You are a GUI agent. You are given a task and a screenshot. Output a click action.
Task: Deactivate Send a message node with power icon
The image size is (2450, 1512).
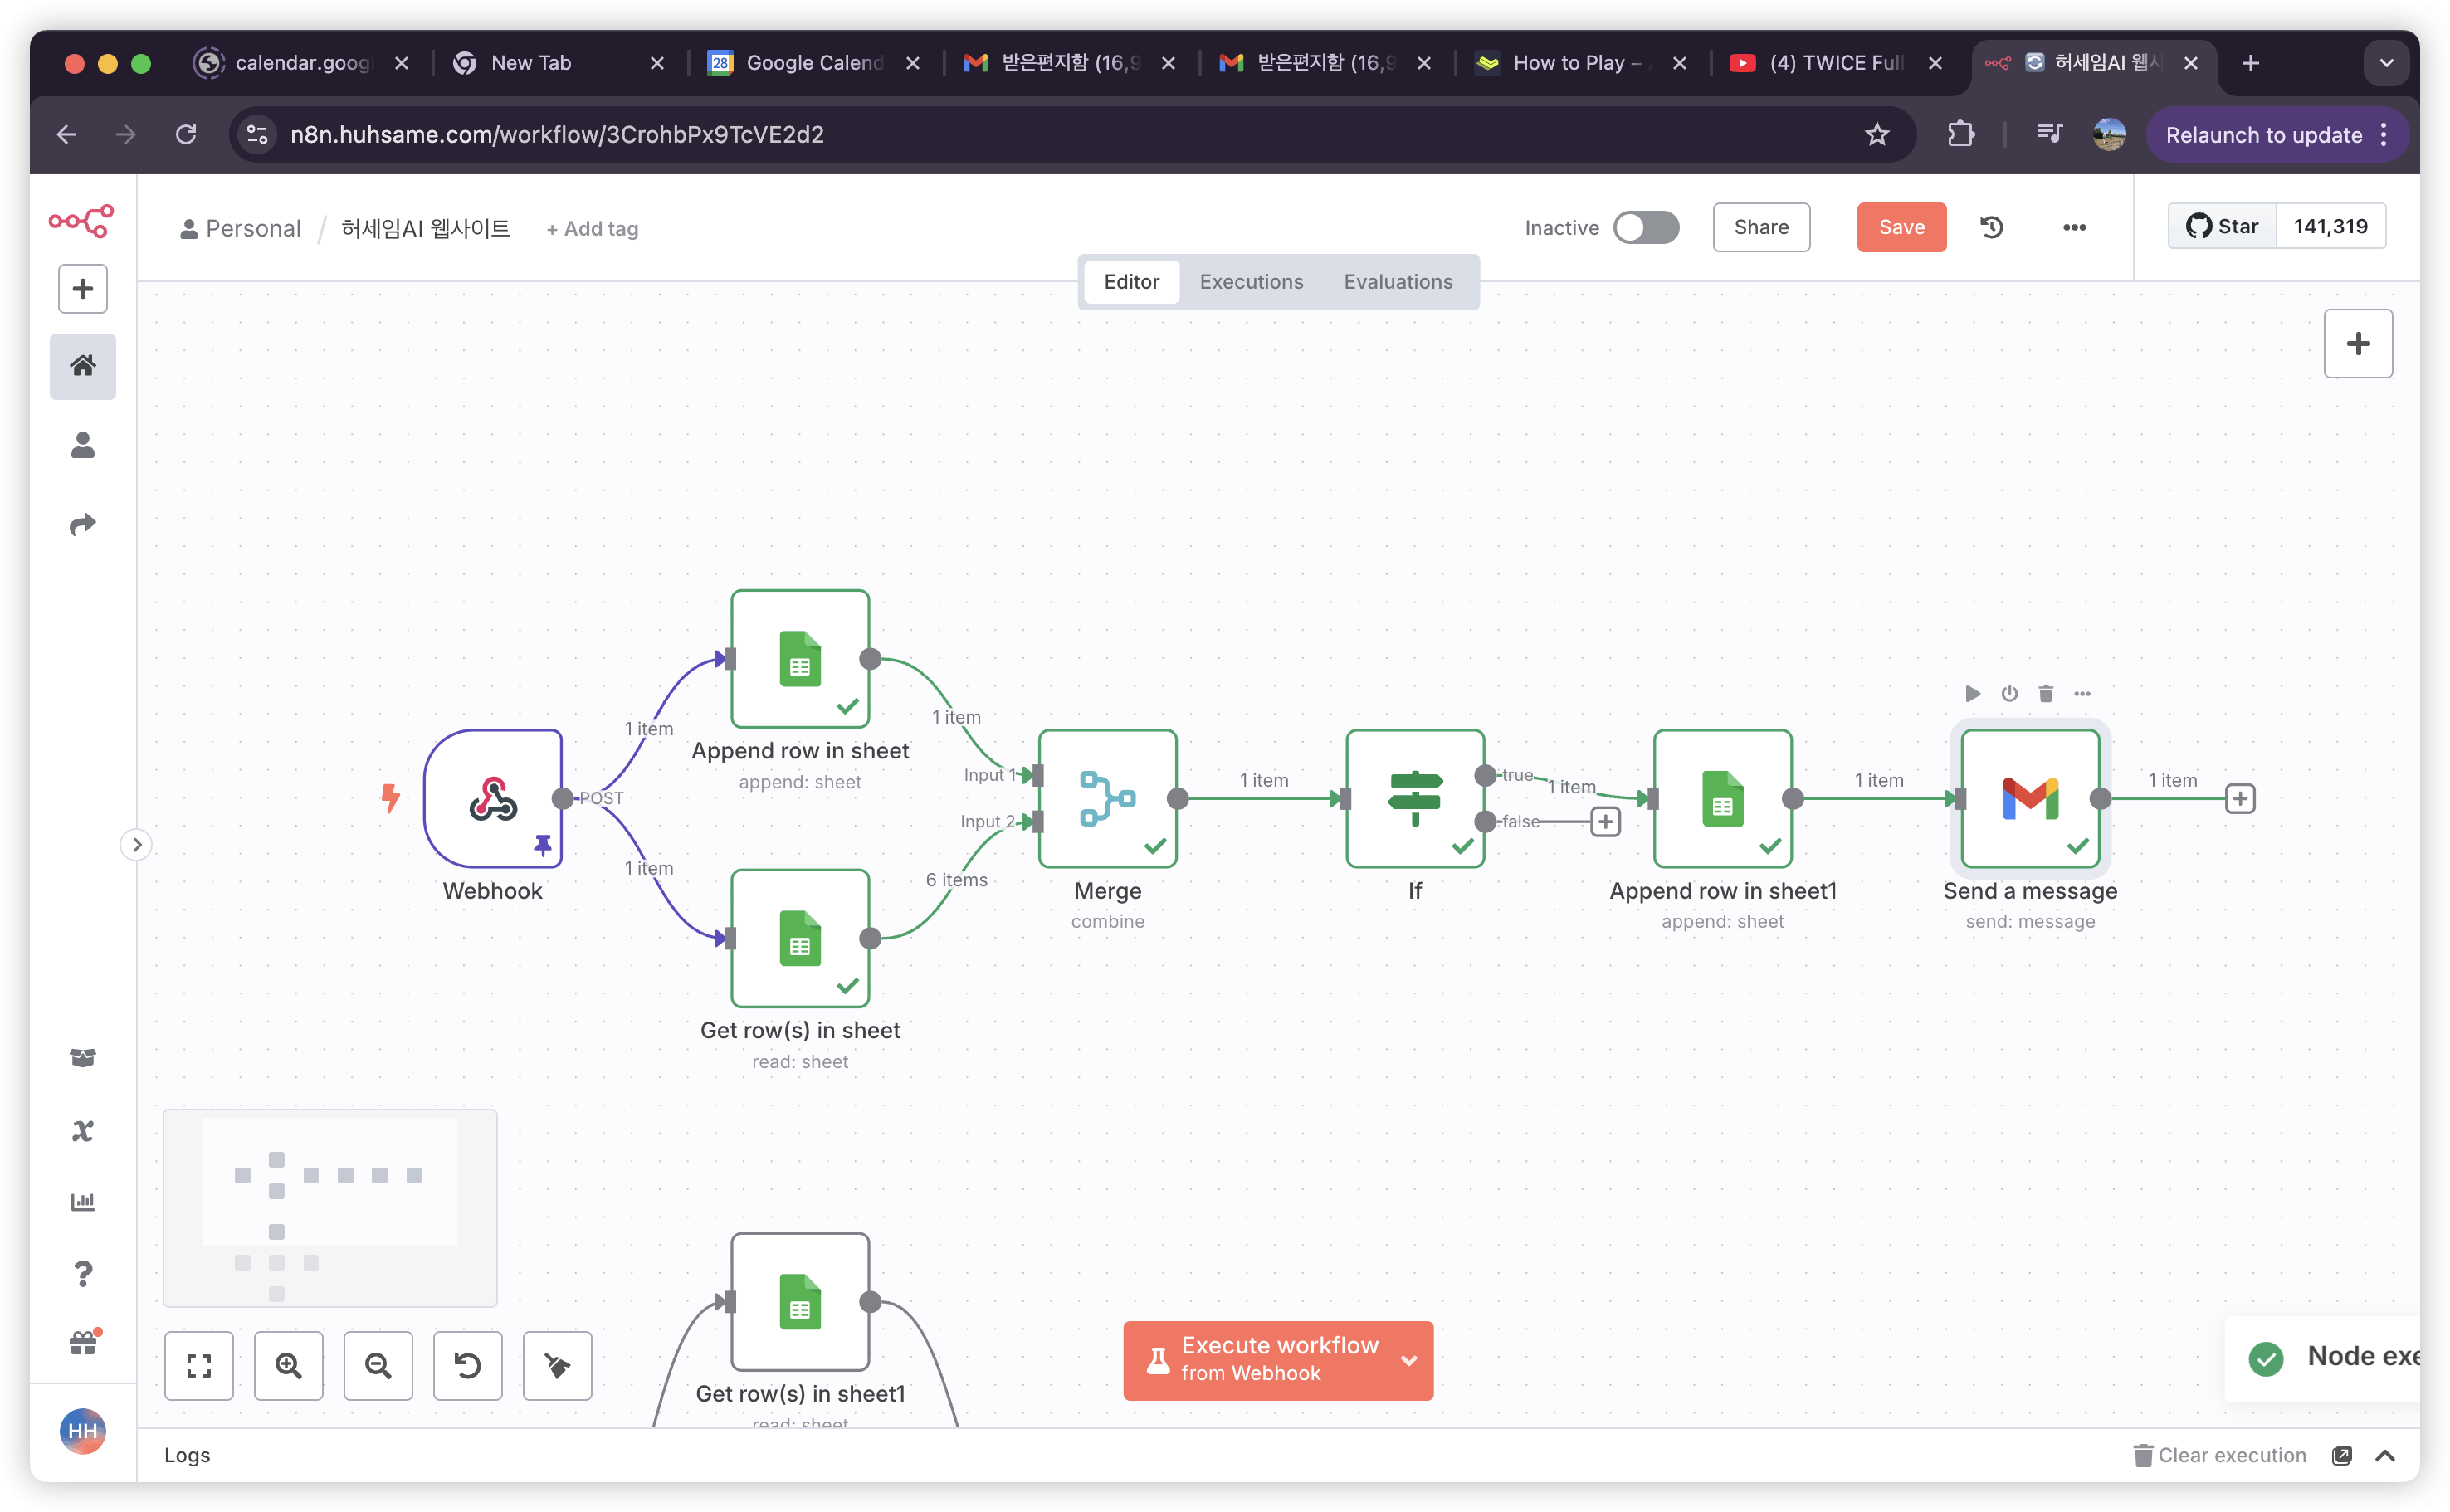coord(2009,693)
